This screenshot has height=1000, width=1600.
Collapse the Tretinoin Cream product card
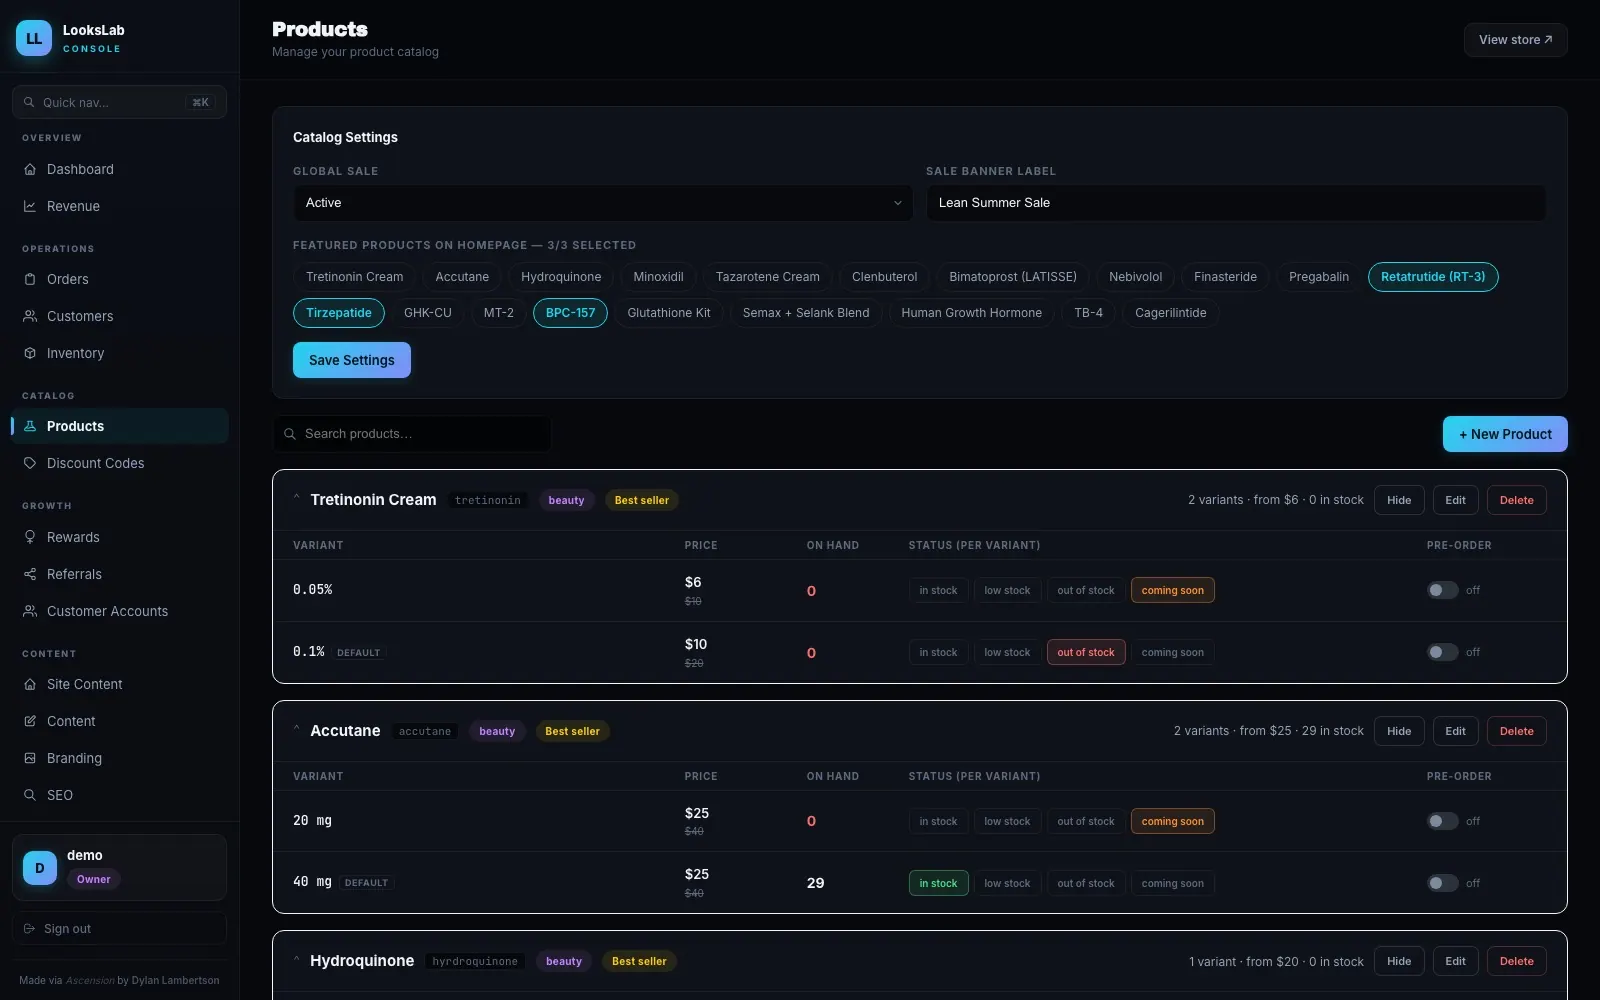click(x=297, y=498)
